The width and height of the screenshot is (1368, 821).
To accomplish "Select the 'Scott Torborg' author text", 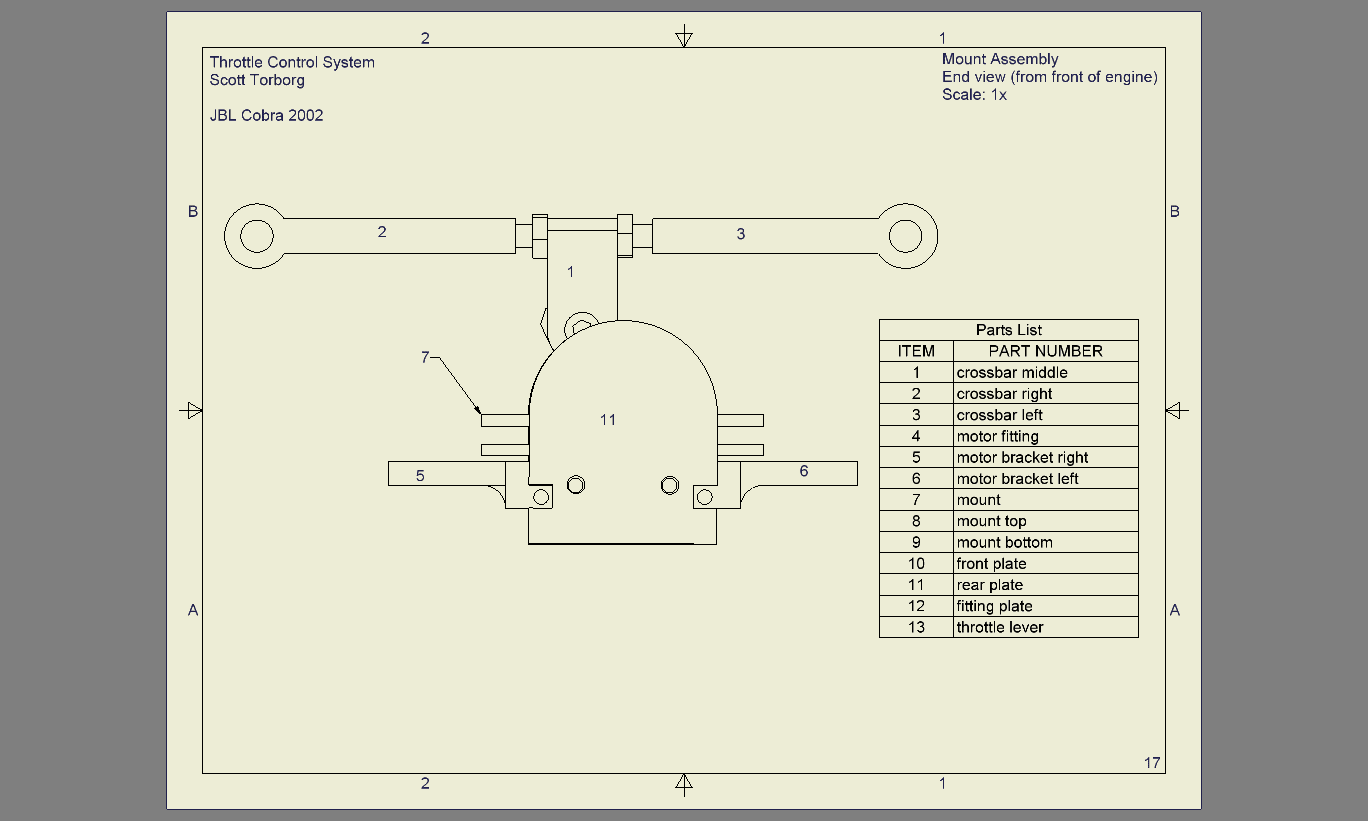I will 257,80.
